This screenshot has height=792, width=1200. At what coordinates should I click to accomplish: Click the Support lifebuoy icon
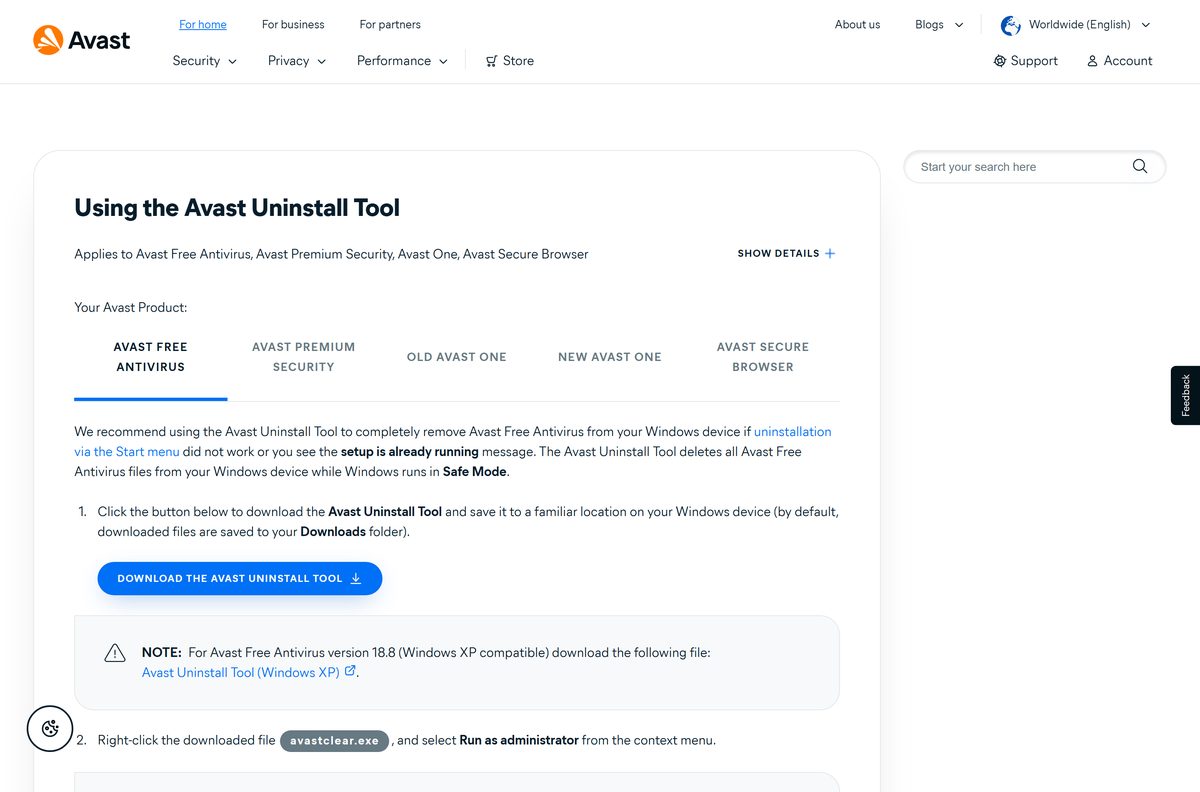(999, 61)
